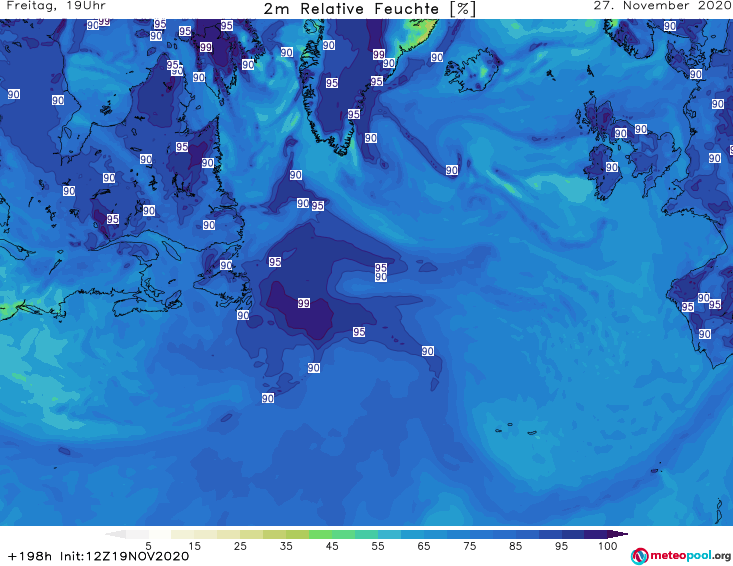The image size is (733, 566).
Task: Click the "27. November 2020" date label
Action: (x=662, y=6)
